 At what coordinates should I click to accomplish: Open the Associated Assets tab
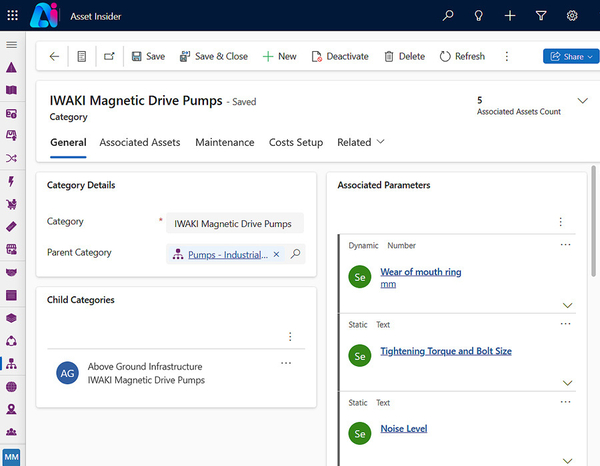pyautogui.click(x=140, y=142)
